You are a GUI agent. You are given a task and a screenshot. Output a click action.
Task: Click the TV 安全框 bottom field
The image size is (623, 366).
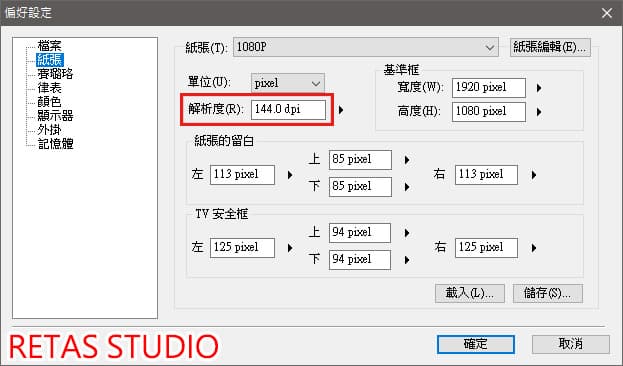(x=360, y=260)
